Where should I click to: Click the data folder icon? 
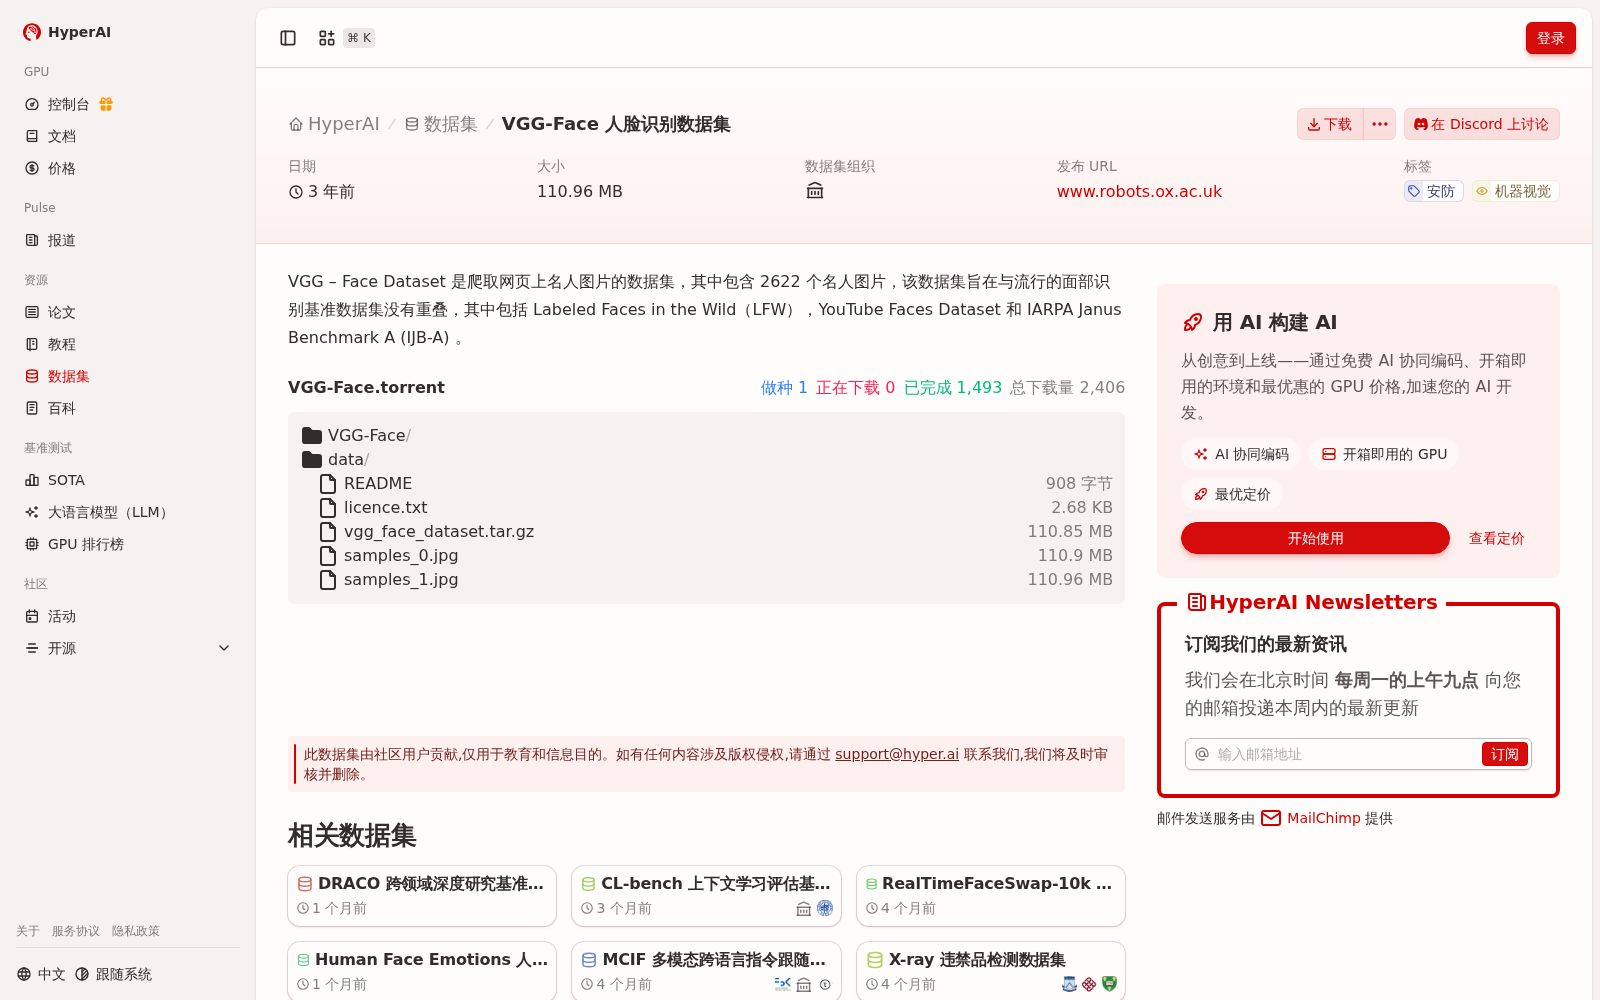312,459
